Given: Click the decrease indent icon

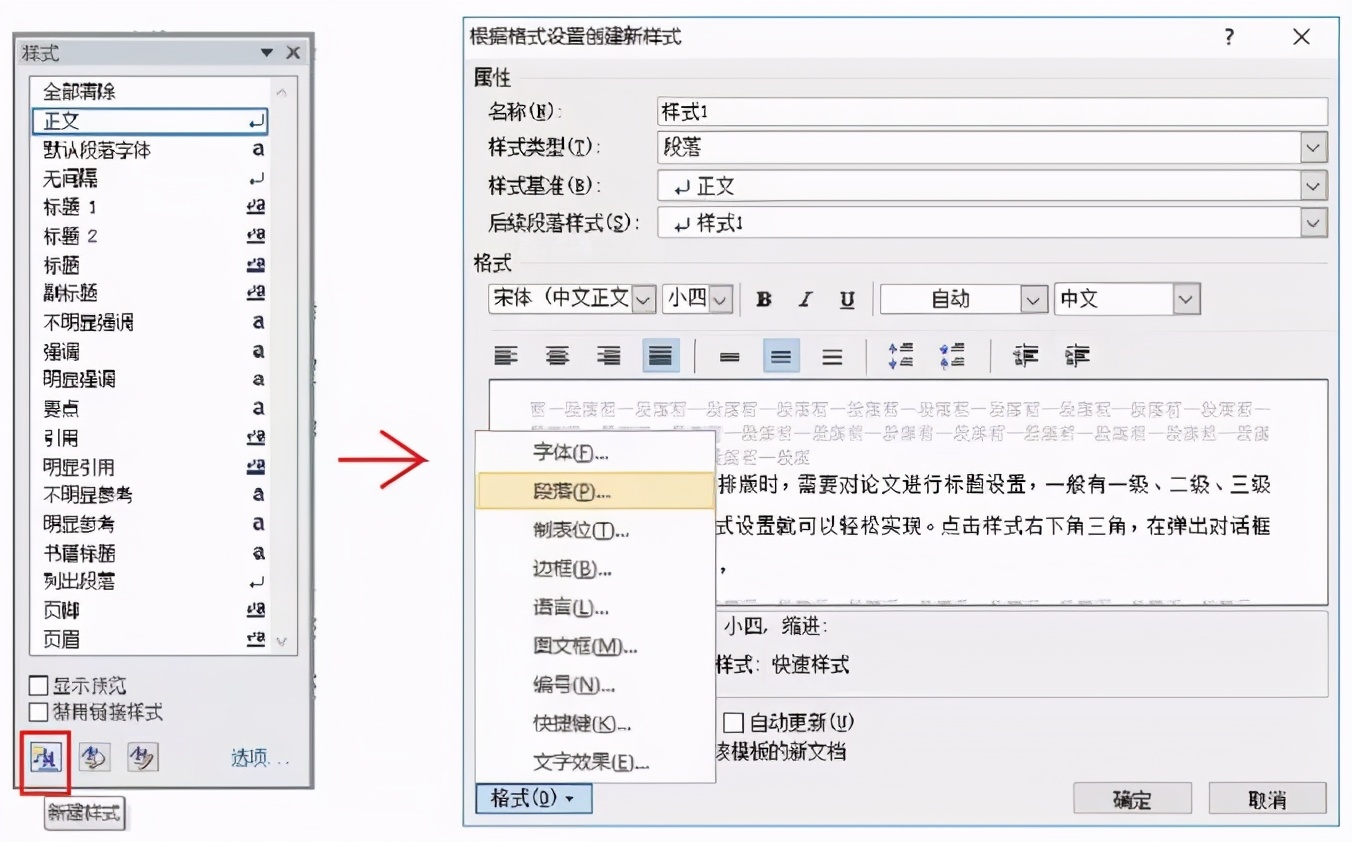Looking at the screenshot, I should (x=1026, y=356).
